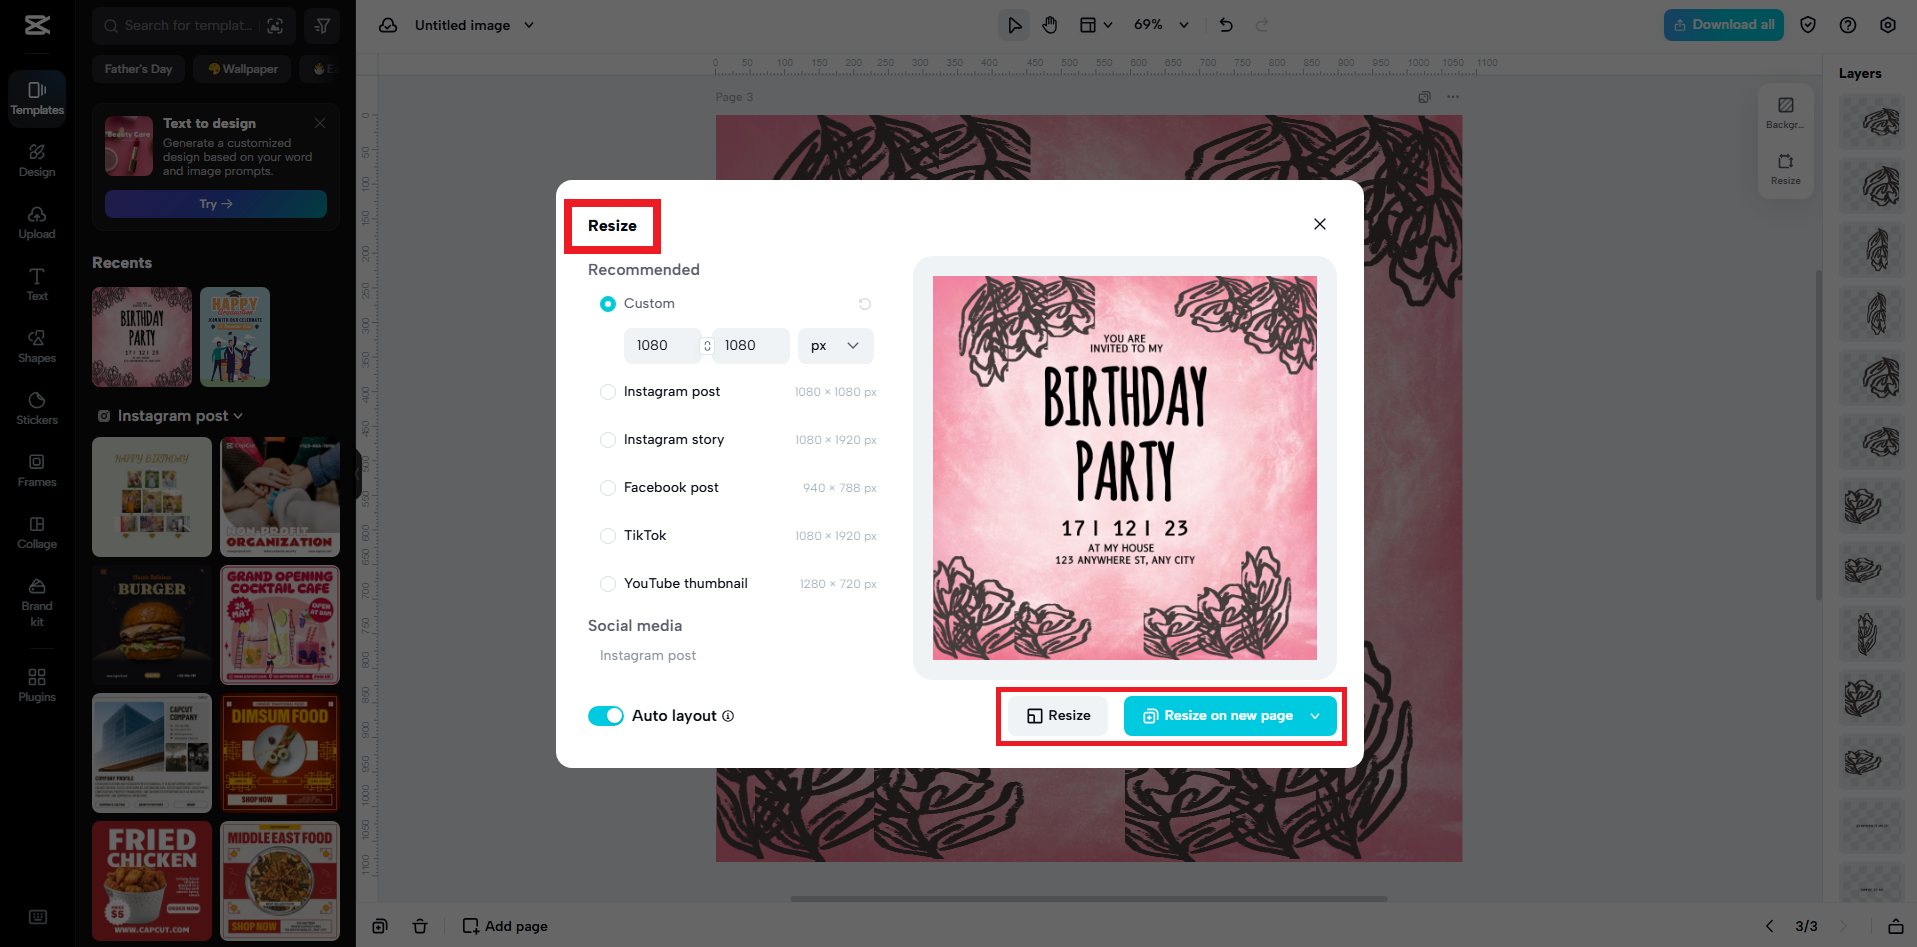This screenshot has height=947, width=1917.
Task: Reset custom size with the refresh icon
Action: (865, 304)
